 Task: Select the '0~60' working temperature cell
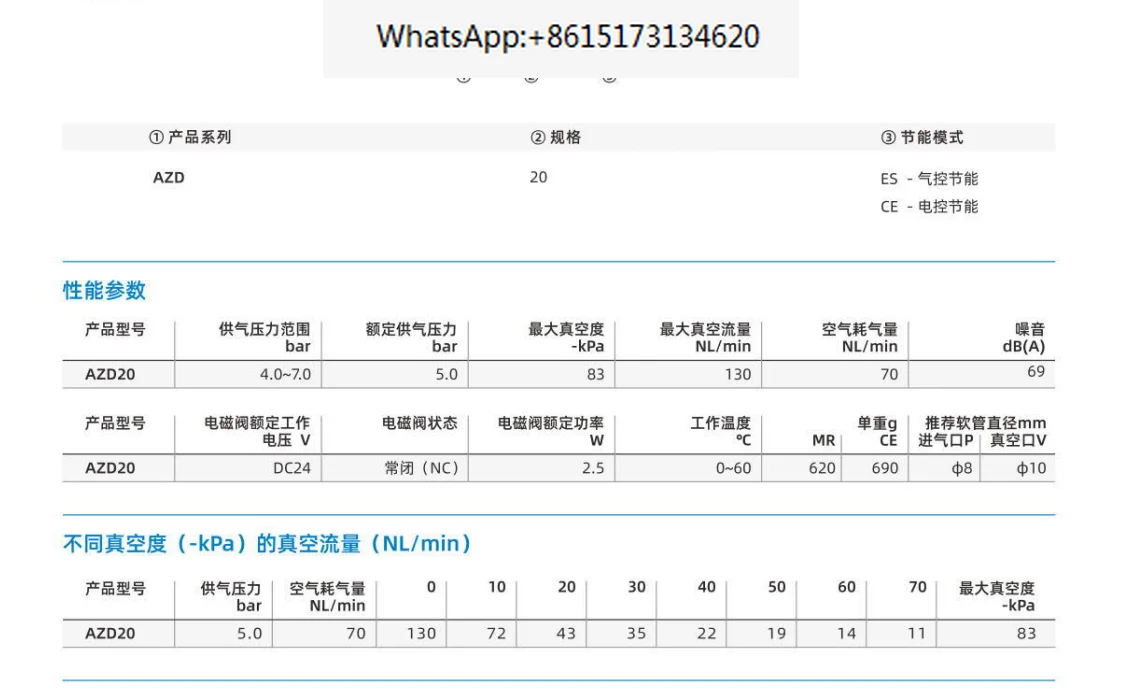pos(733,468)
